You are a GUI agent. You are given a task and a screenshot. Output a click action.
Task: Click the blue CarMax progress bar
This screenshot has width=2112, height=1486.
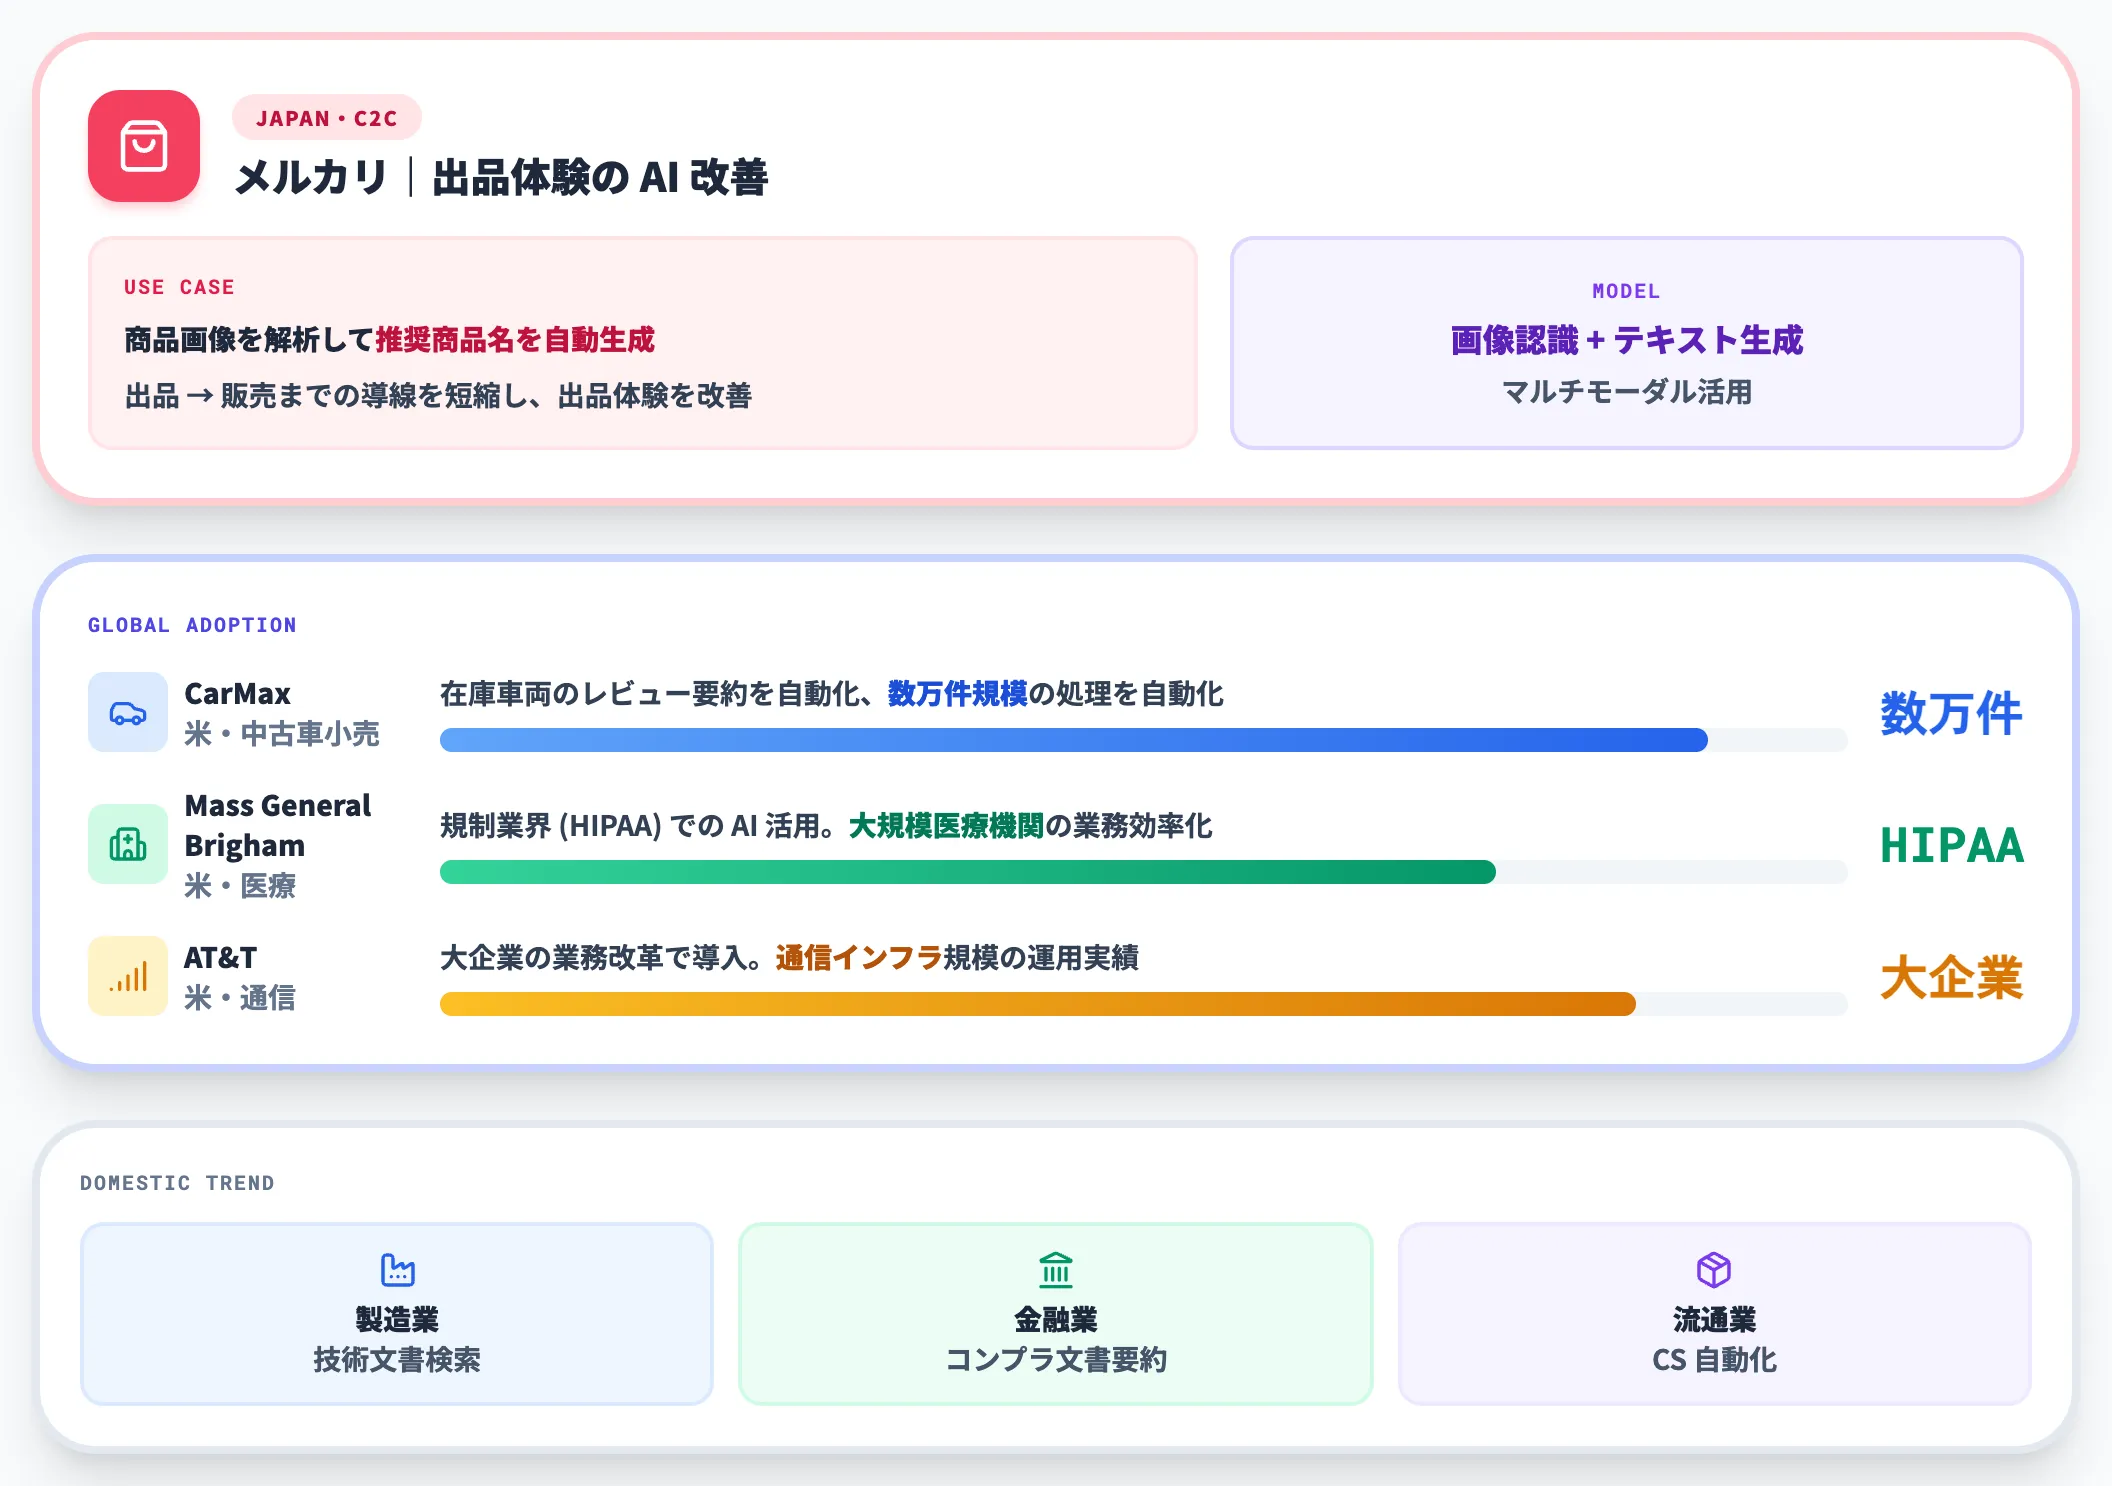point(1074,740)
